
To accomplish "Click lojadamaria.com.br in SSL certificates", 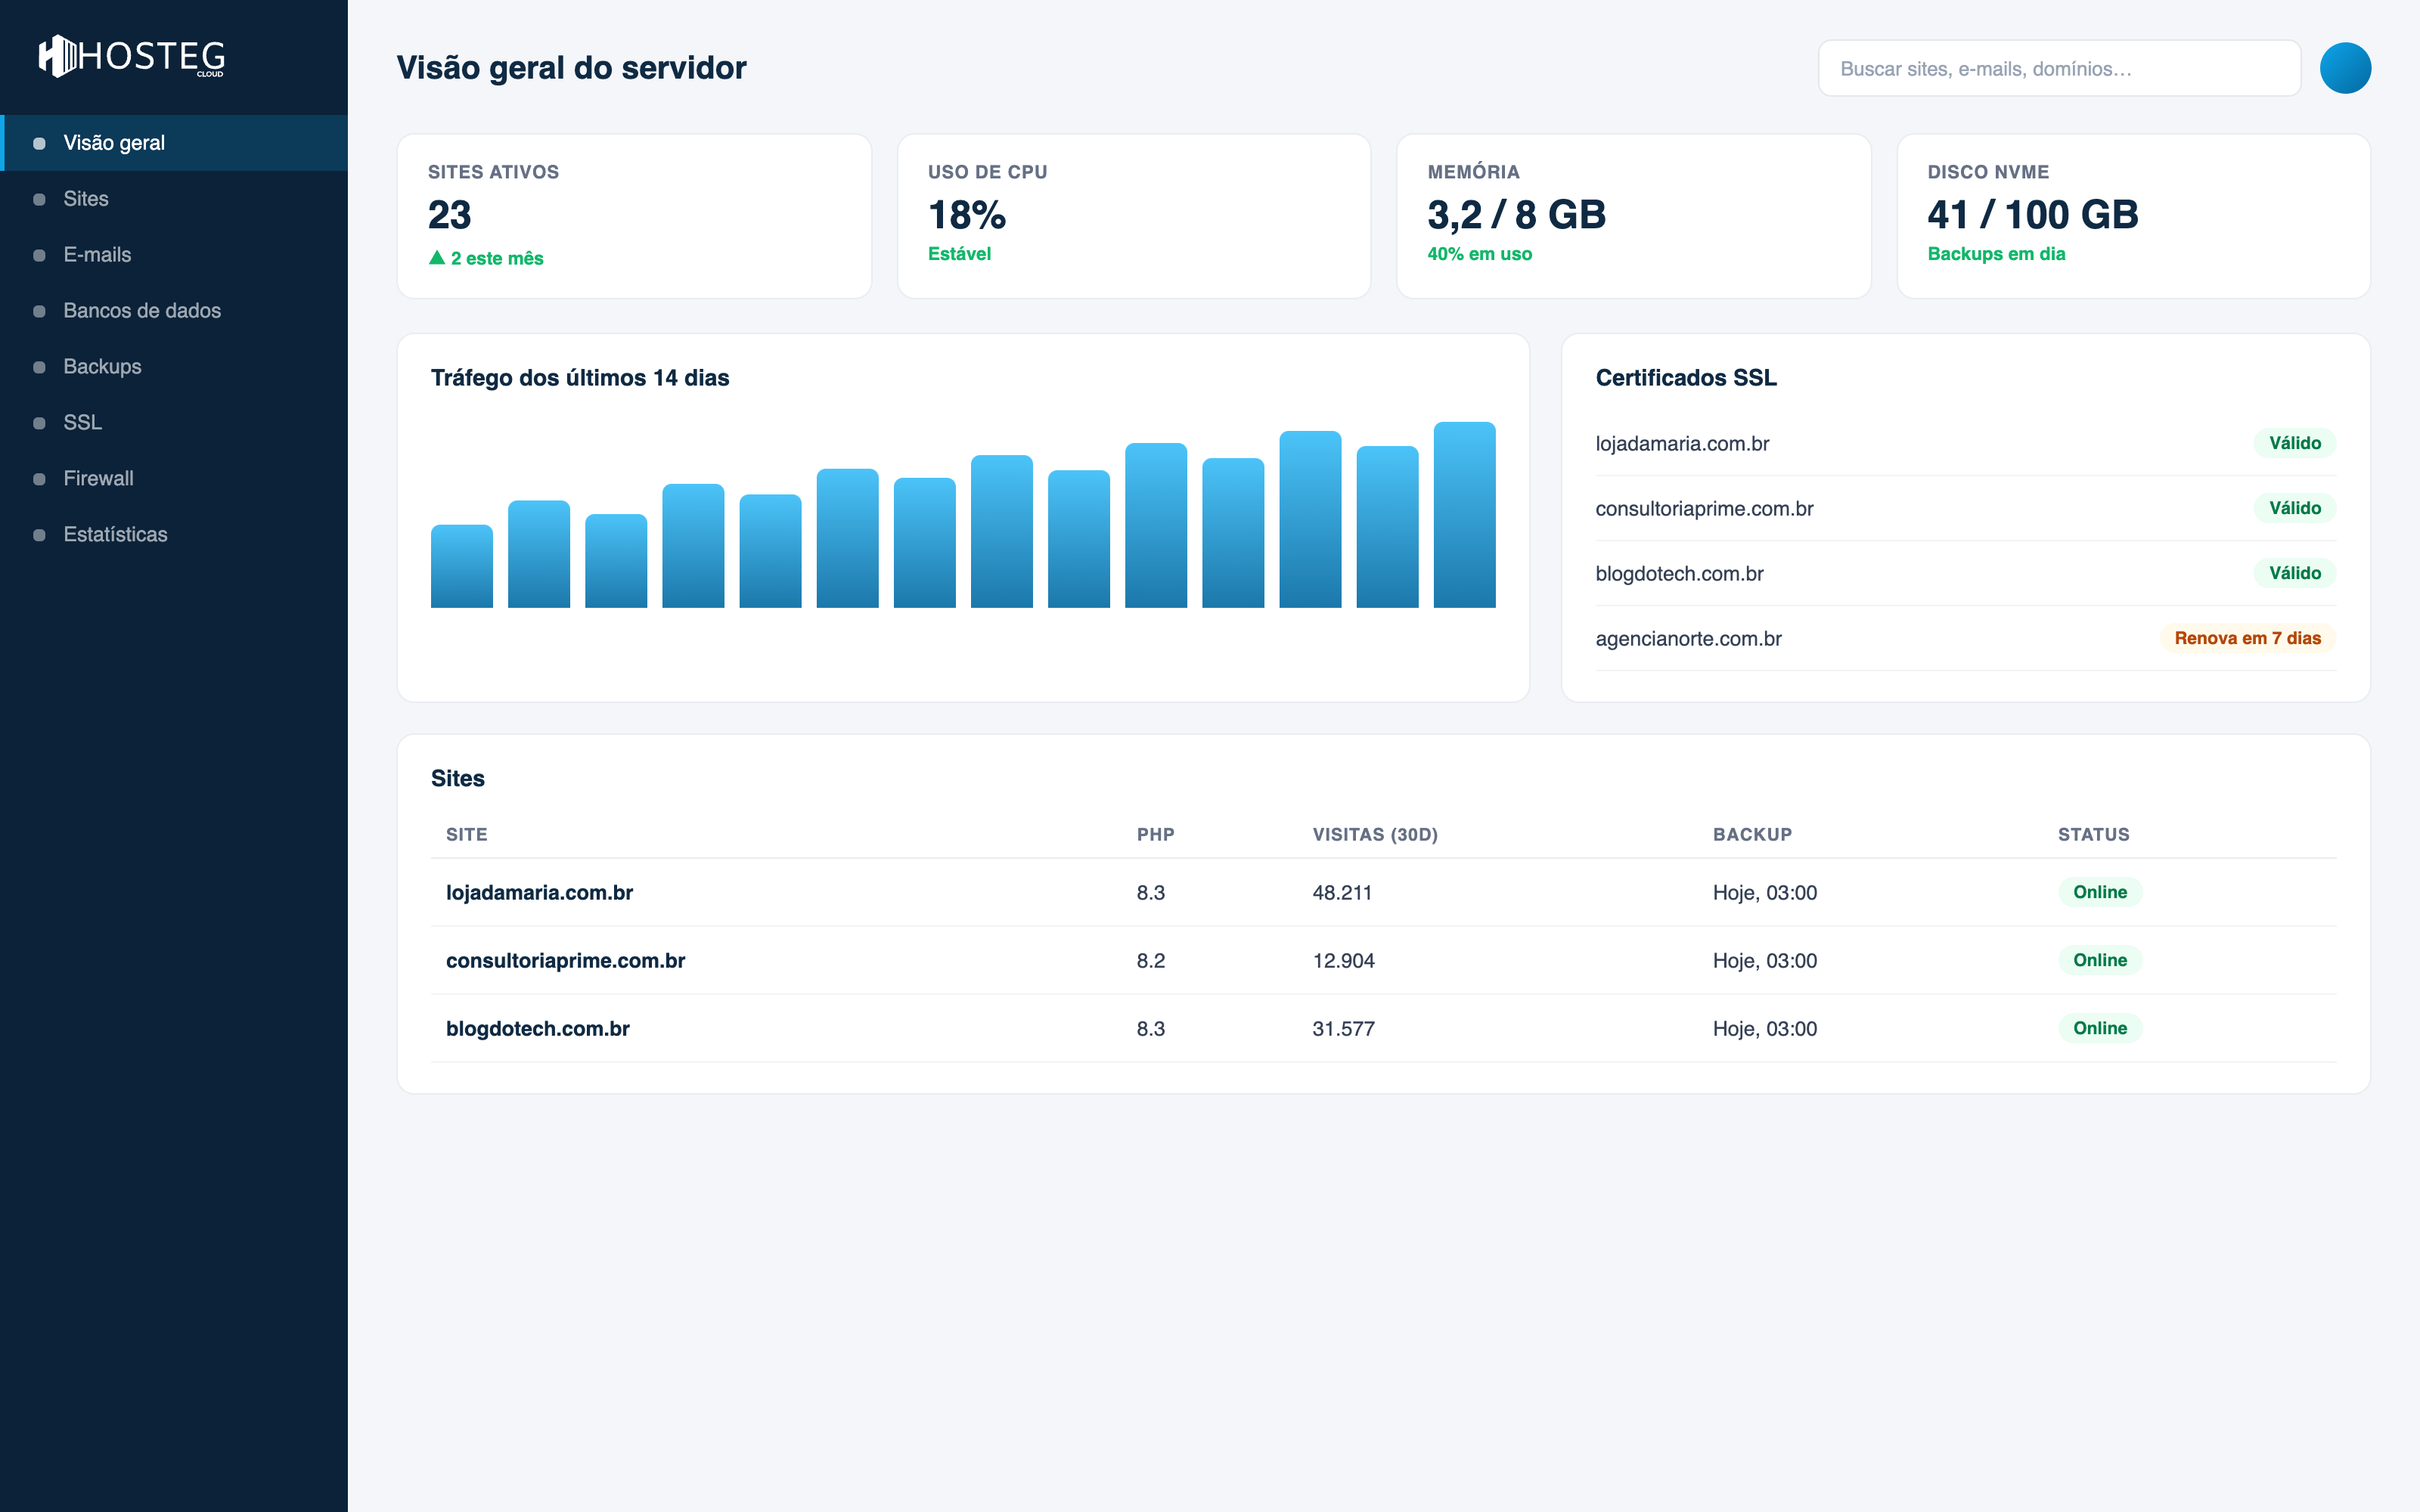I will 1682,444.
